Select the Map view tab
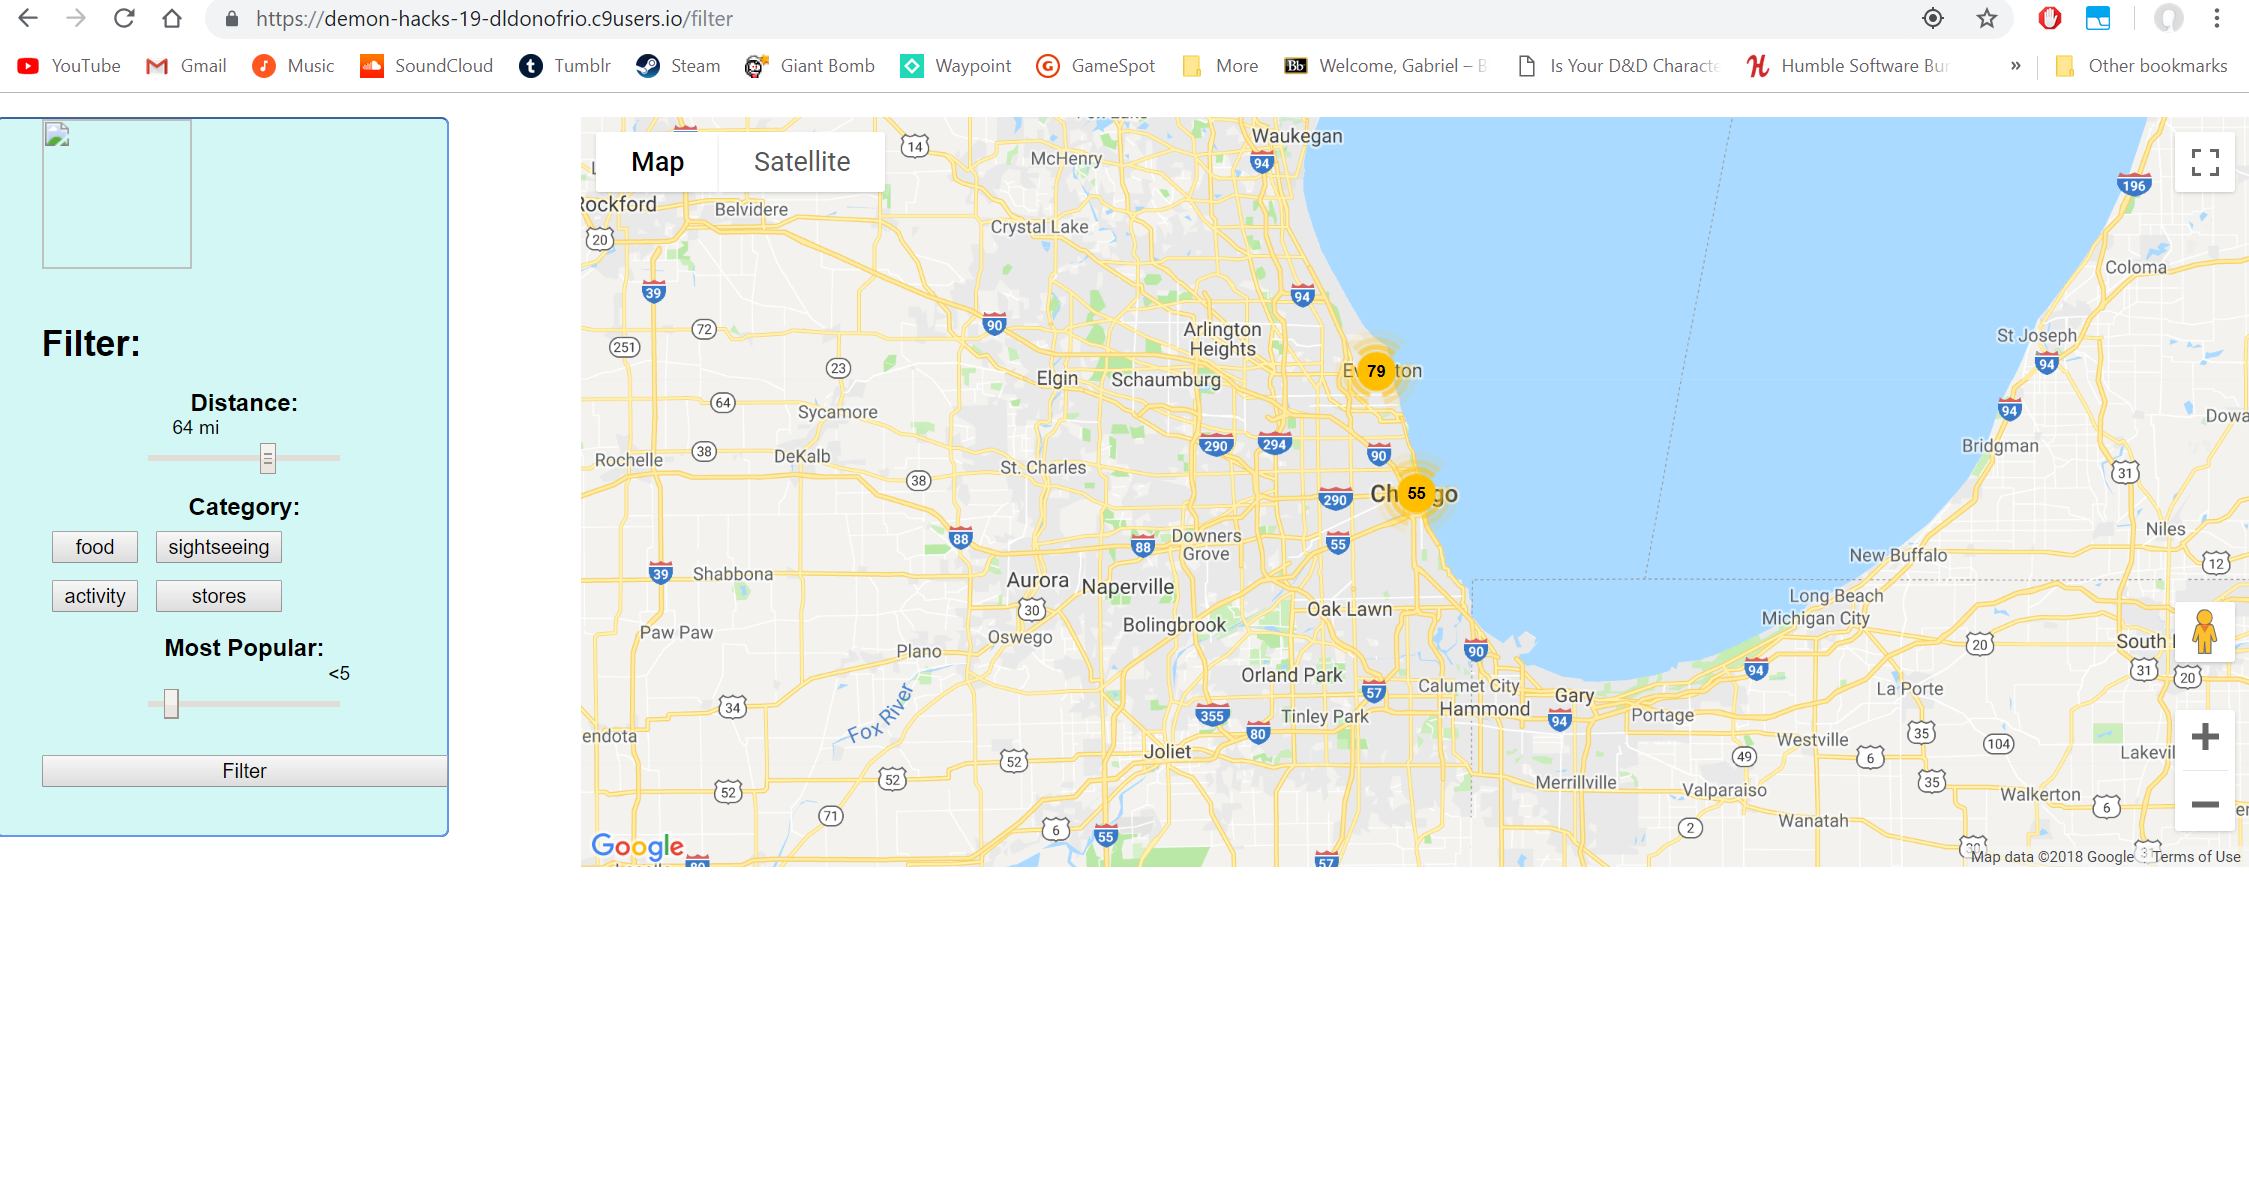This screenshot has height=1187, width=2249. (657, 162)
